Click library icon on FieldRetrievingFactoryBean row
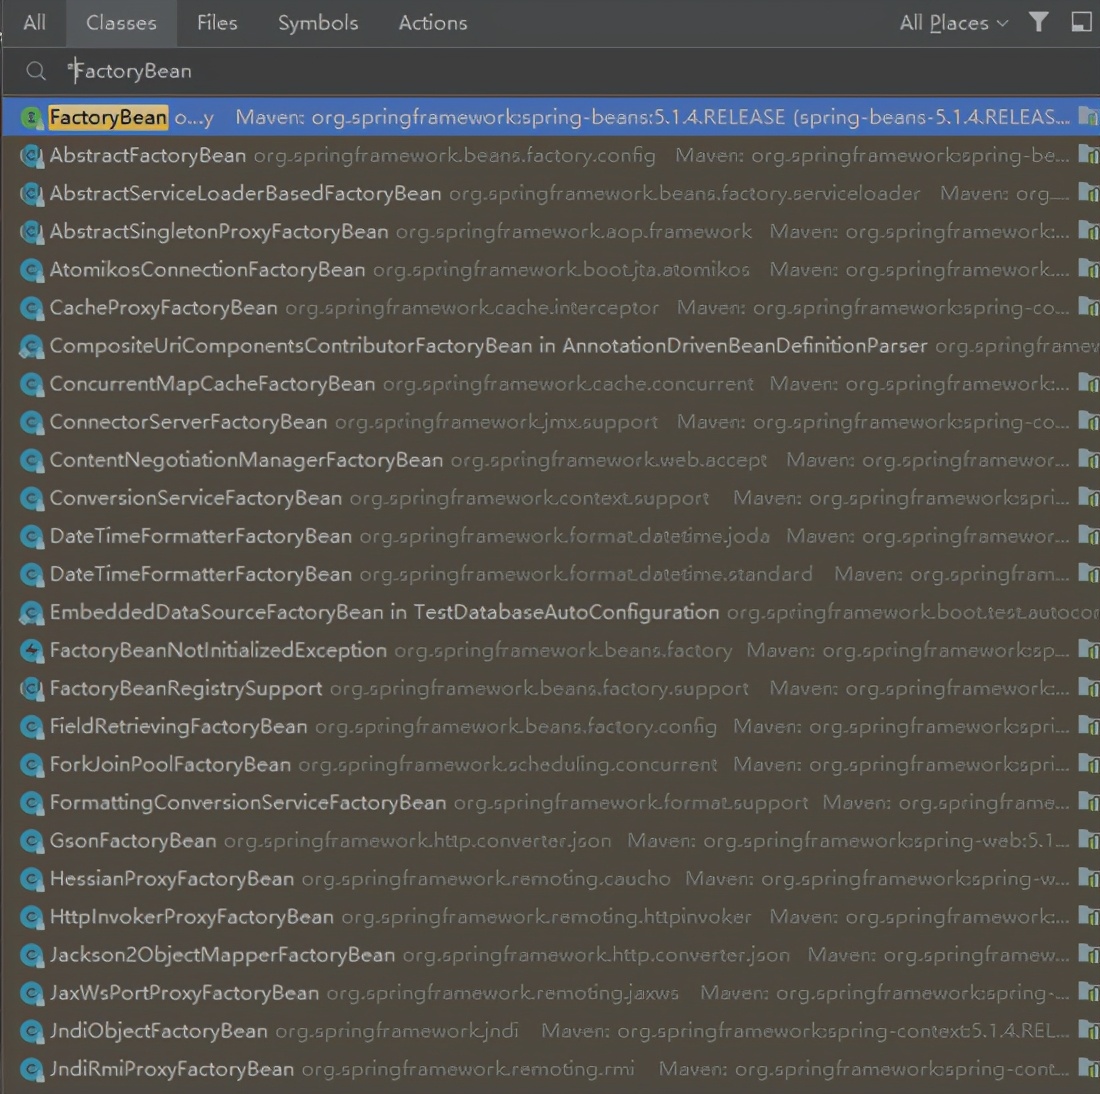This screenshot has width=1100, height=1094. (1088, 726)
